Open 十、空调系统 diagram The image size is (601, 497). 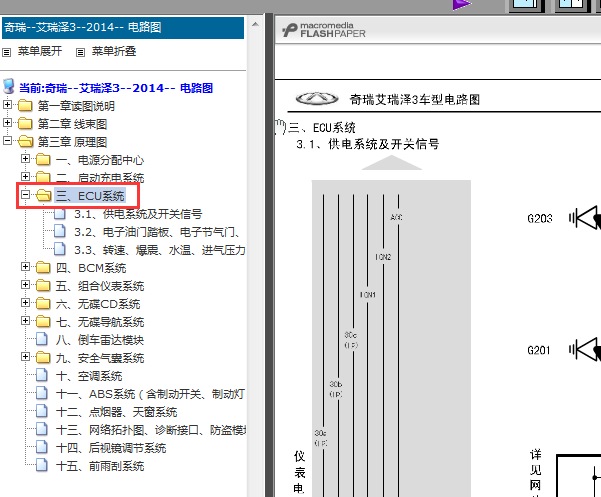point(89,376)
